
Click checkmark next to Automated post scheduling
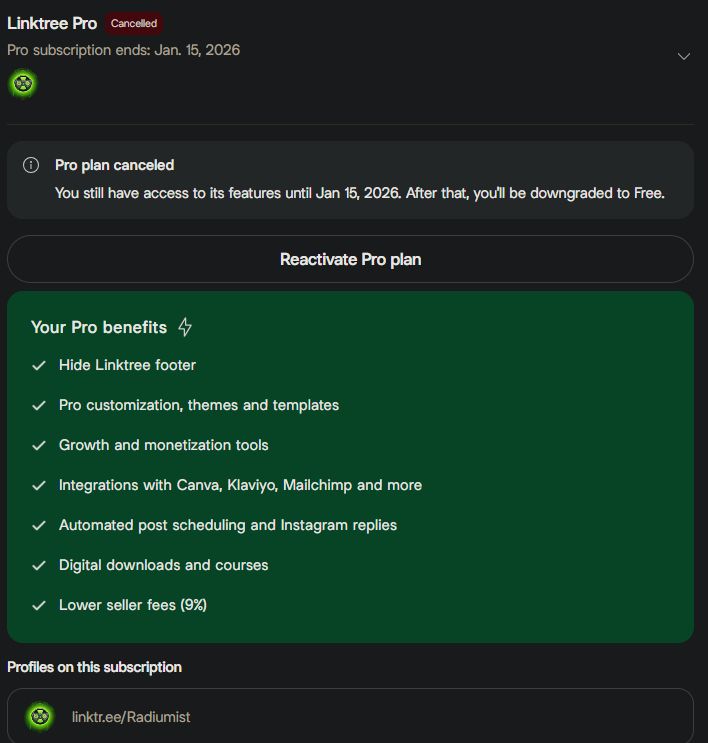[x=39, y=525]
